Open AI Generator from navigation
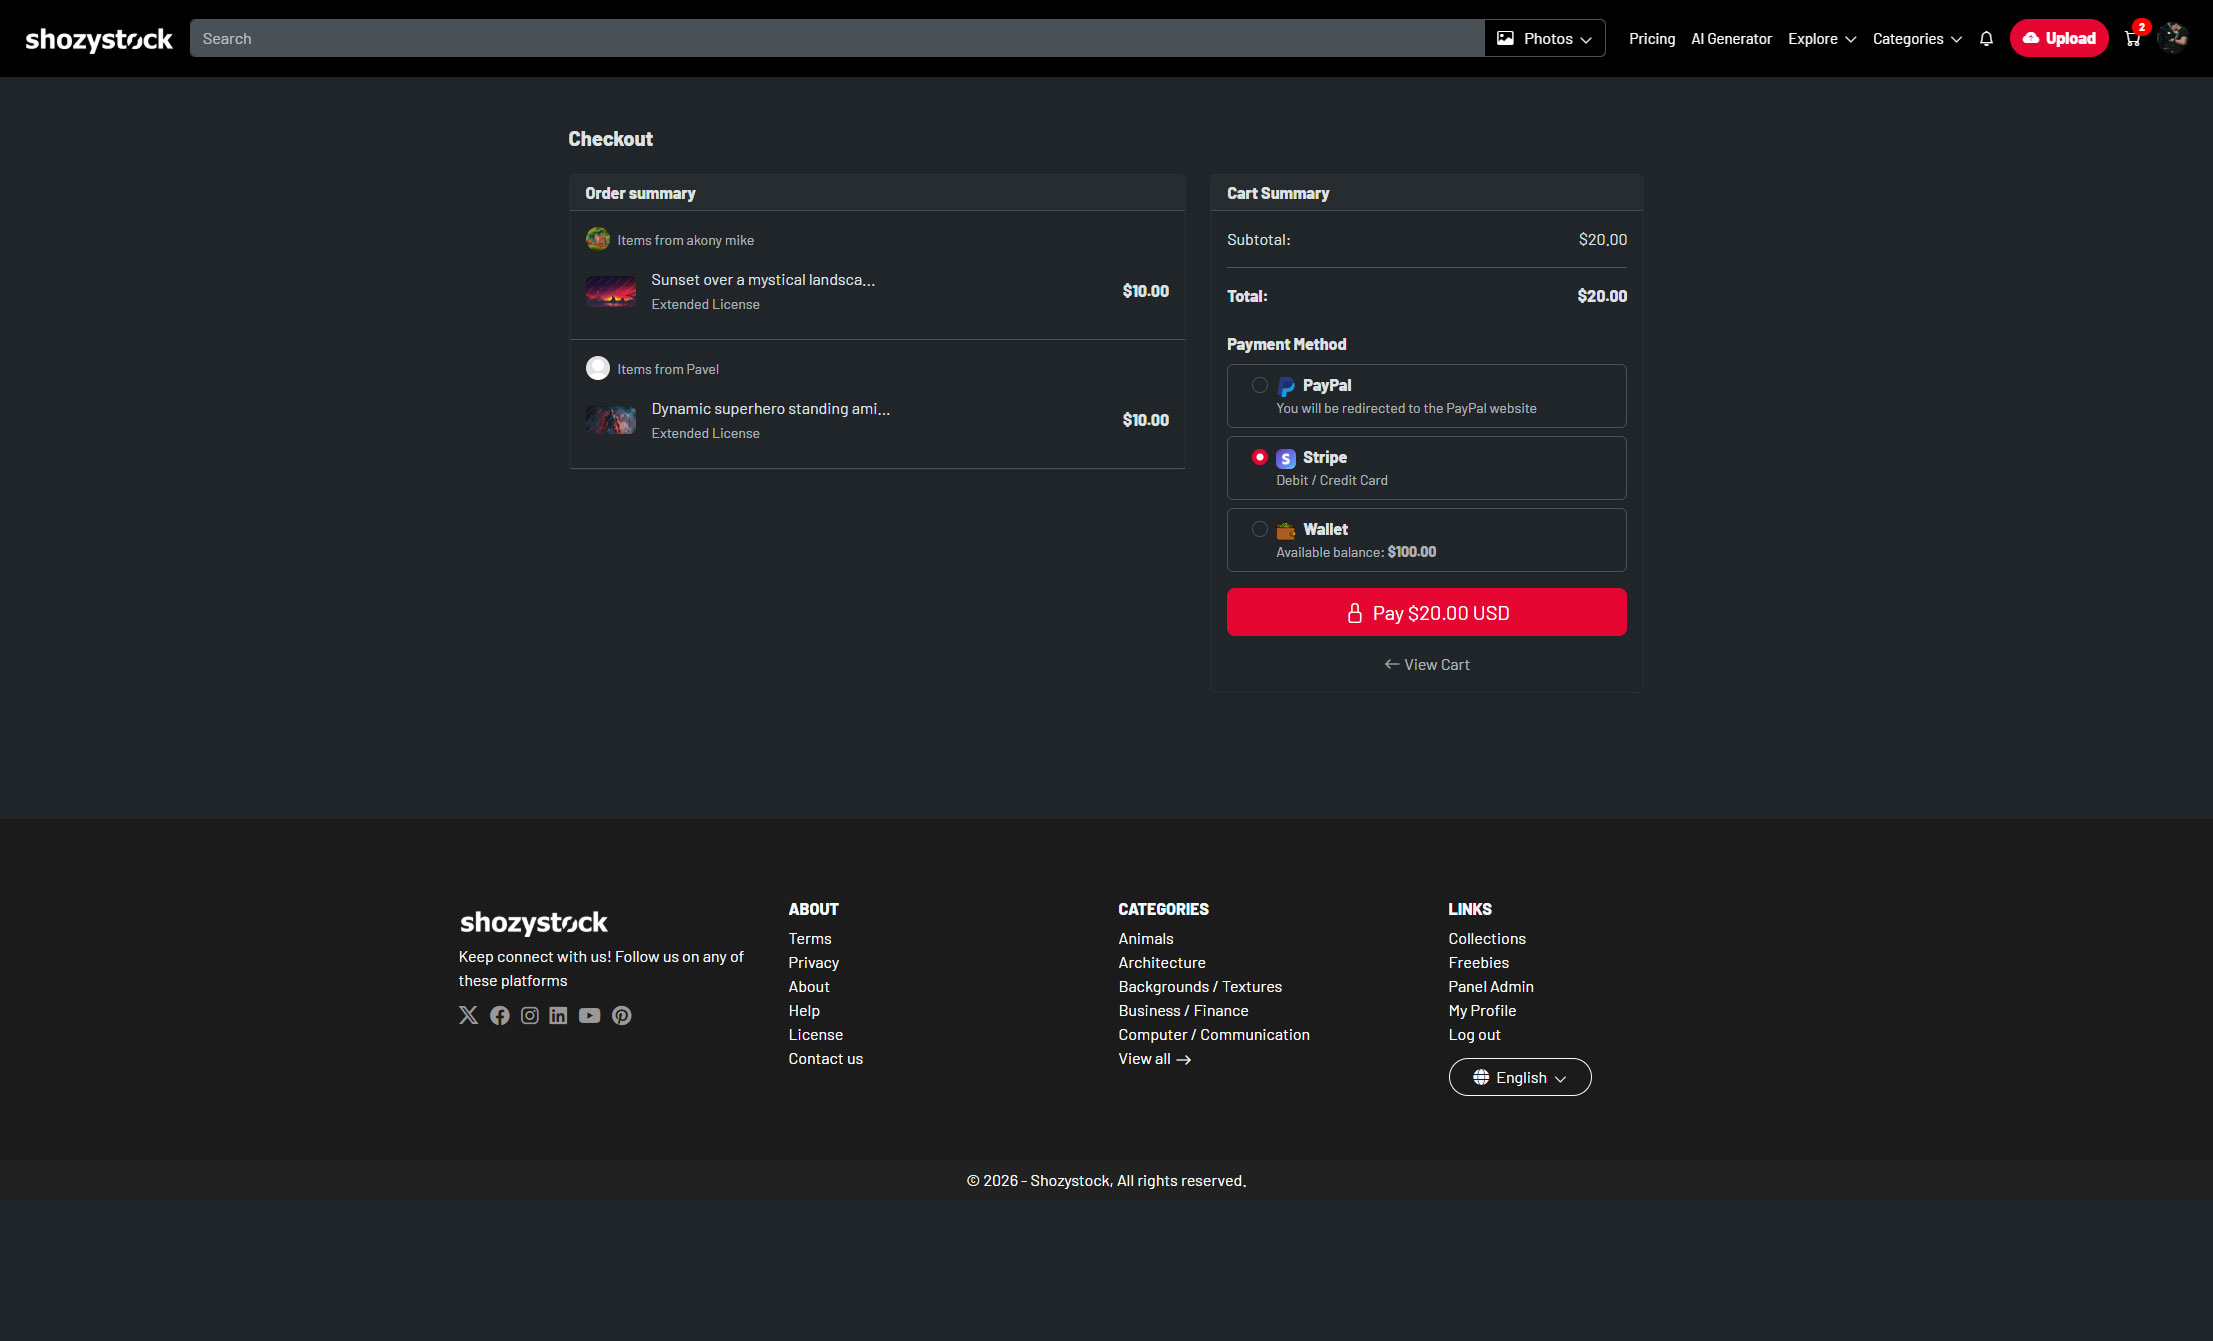 [x=1731, y=39]
